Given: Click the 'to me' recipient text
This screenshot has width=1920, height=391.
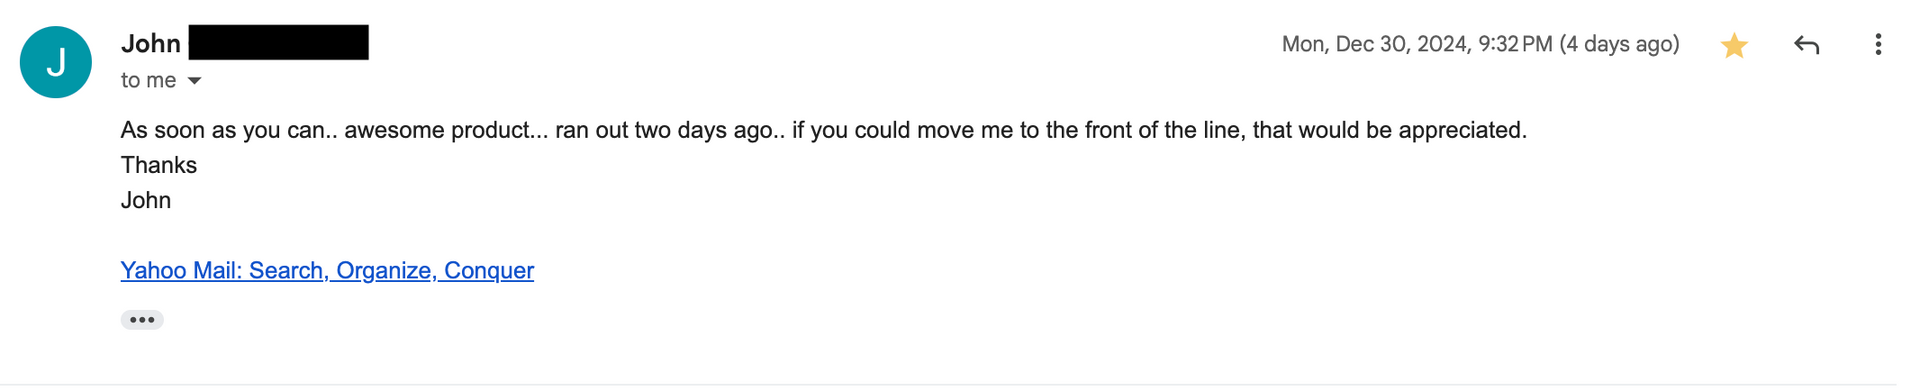Looking at the screenshot, I should [148, 80].
